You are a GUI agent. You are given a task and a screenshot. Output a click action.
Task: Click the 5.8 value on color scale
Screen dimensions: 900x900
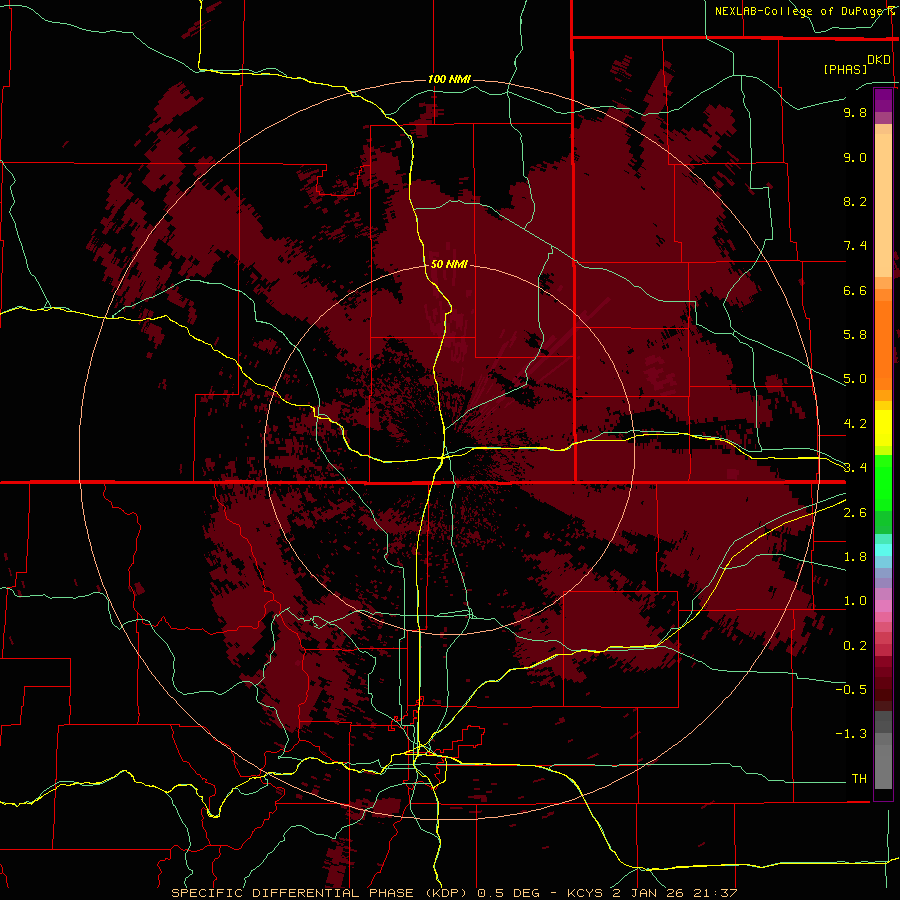(855, 335)
